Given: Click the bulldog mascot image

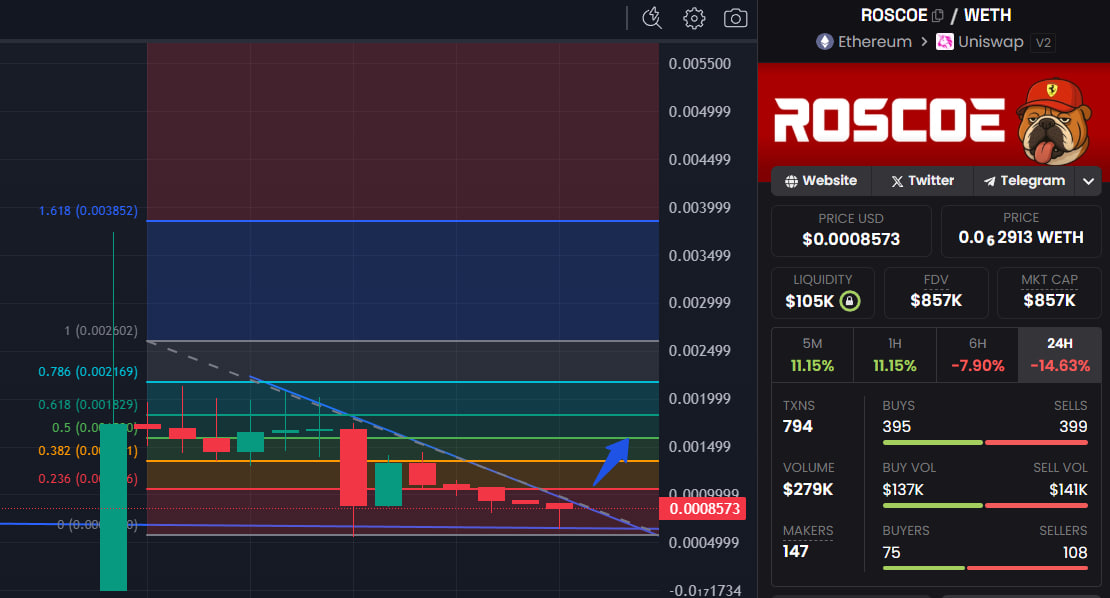Looking at the screenshot, I should (x=1053, y=120).
